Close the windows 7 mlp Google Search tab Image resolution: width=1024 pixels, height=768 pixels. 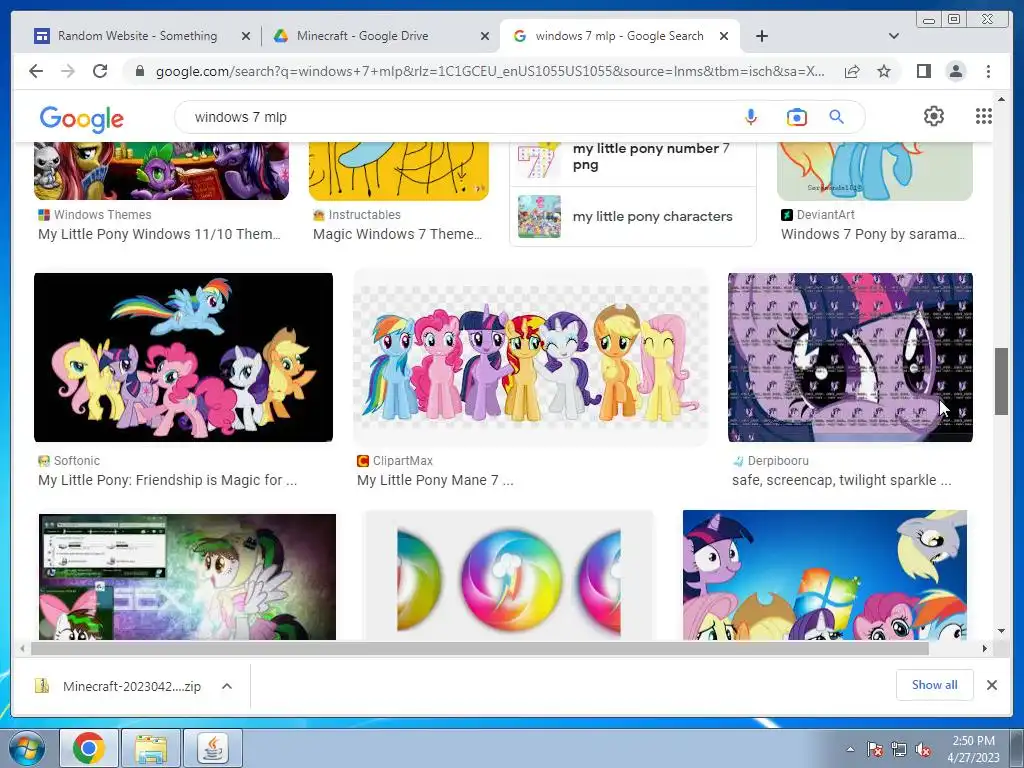[x=724, y=37]
